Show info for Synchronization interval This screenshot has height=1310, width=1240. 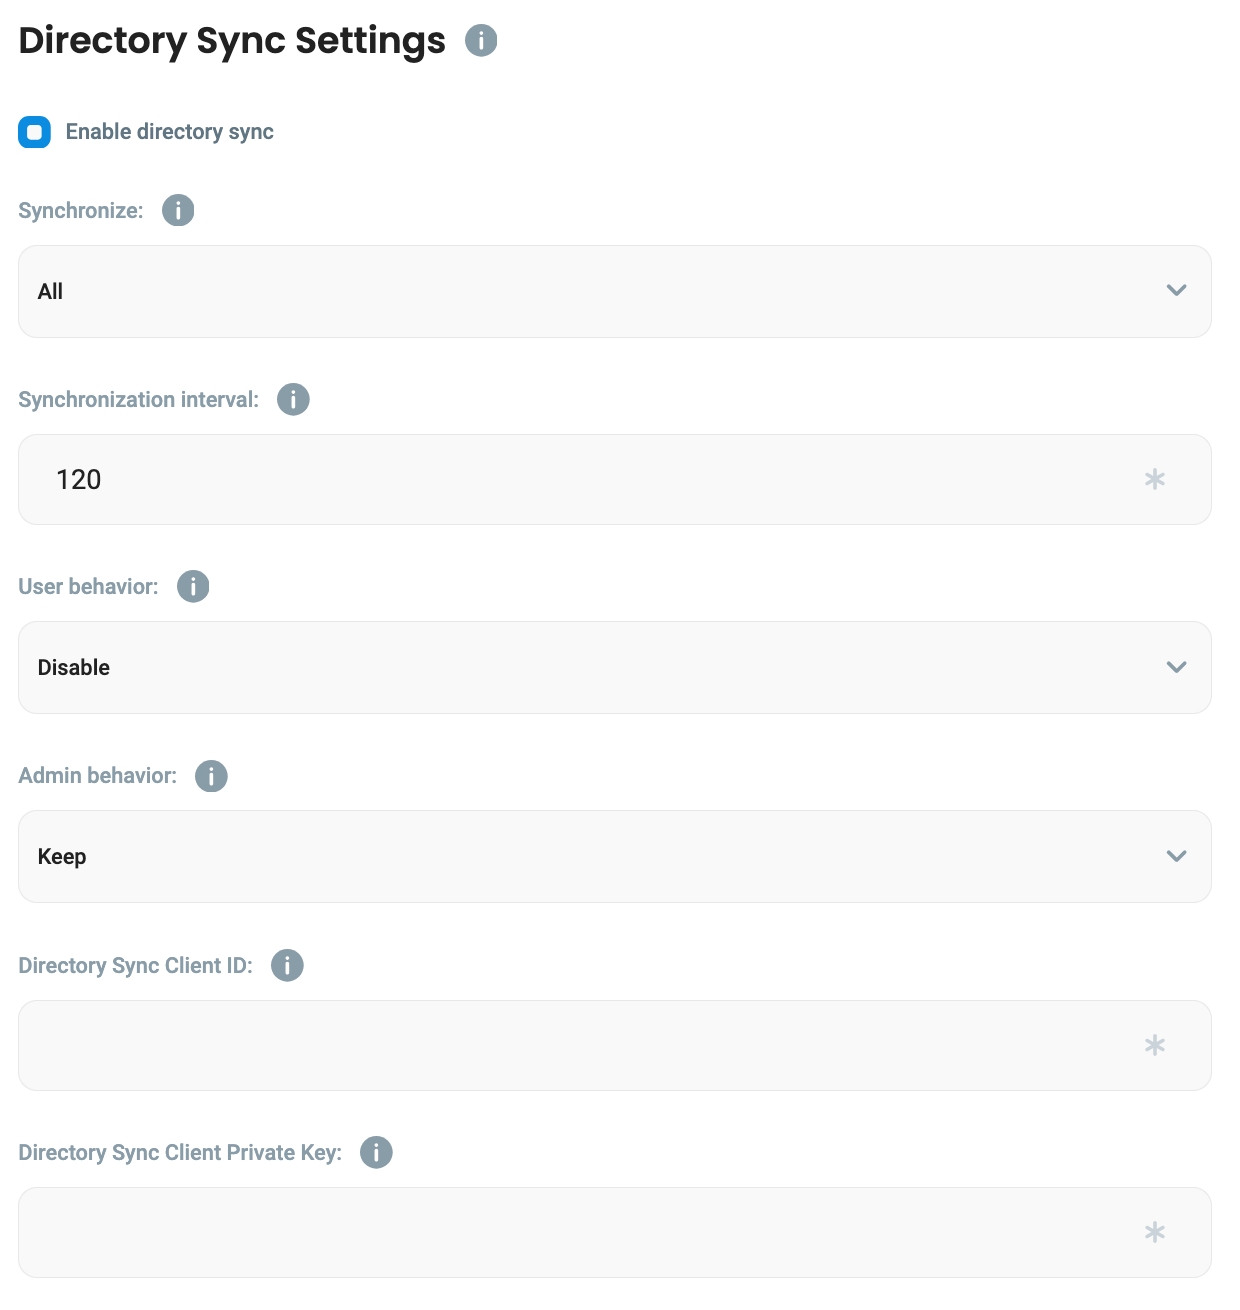click(x=293, y=400)
